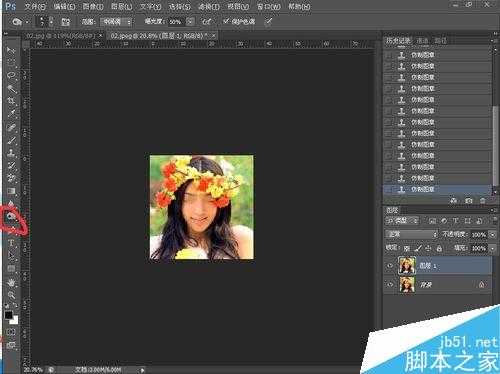Filter layers by pixel layers icon
Image resolution: width=500 pixels, height=374 pixels.
click(x=432, y=221)
